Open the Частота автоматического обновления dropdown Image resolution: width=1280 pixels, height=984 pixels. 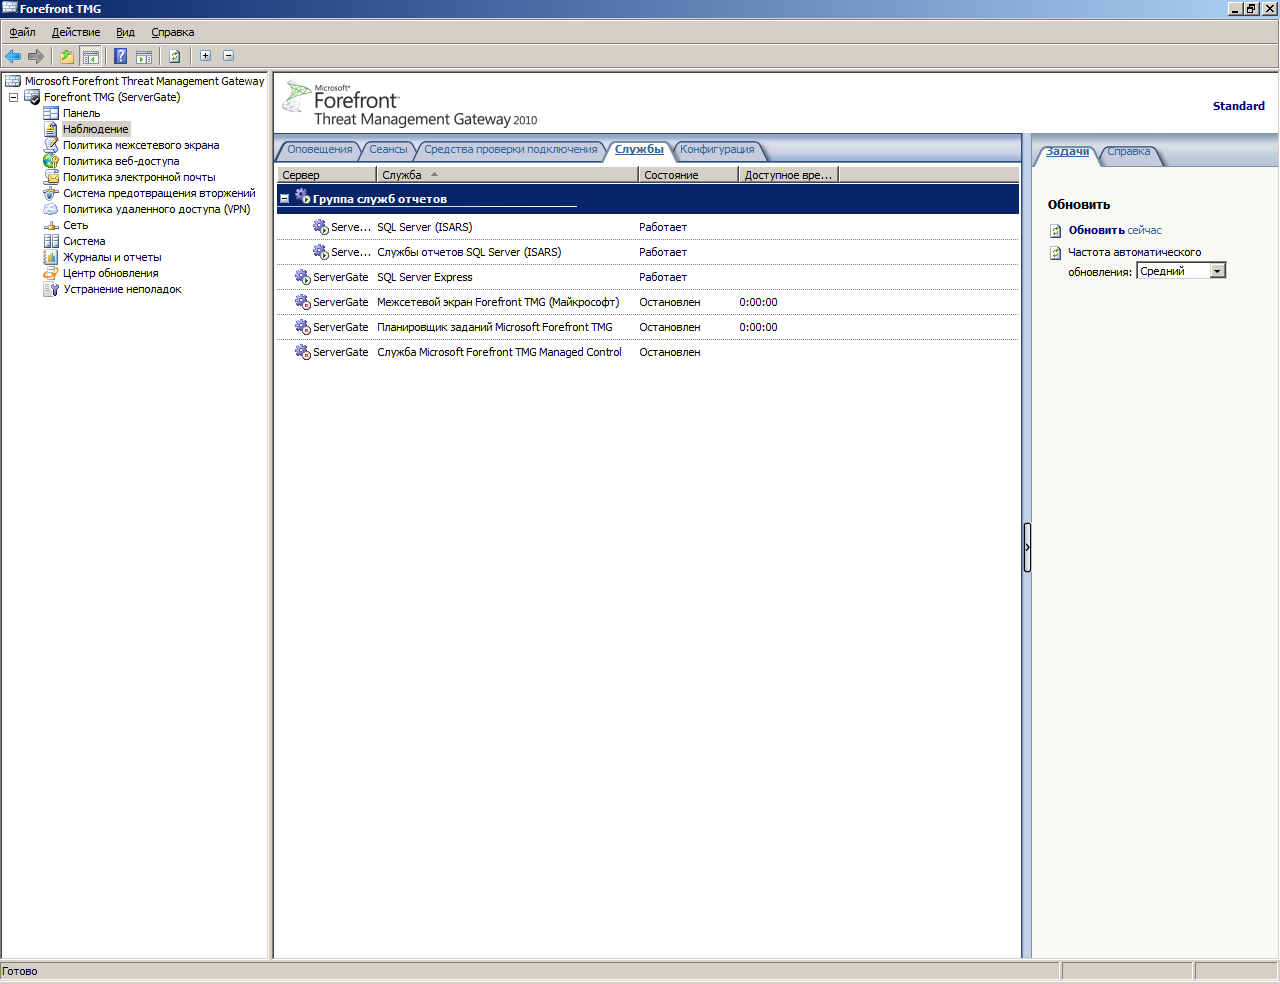point(1217,271)
